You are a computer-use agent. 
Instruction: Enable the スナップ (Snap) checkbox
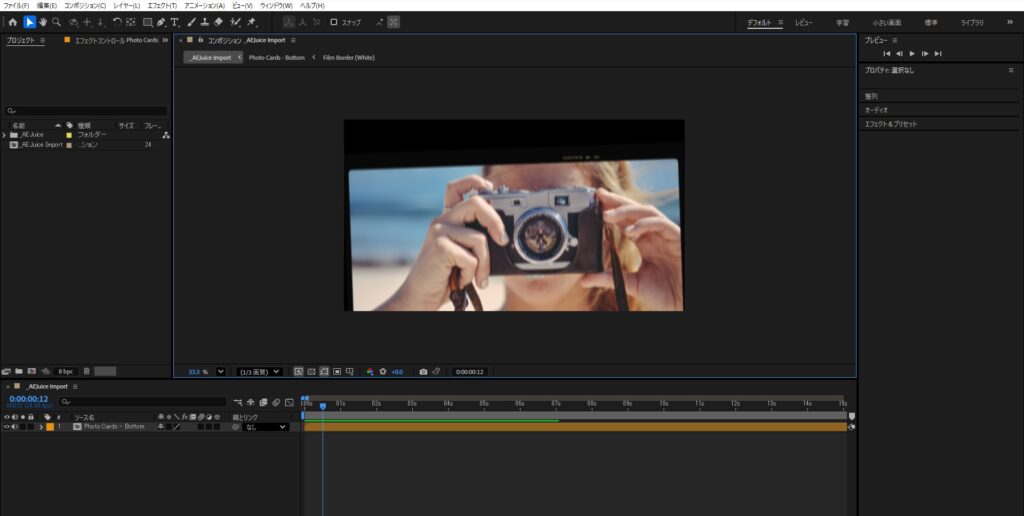(334, 22)
